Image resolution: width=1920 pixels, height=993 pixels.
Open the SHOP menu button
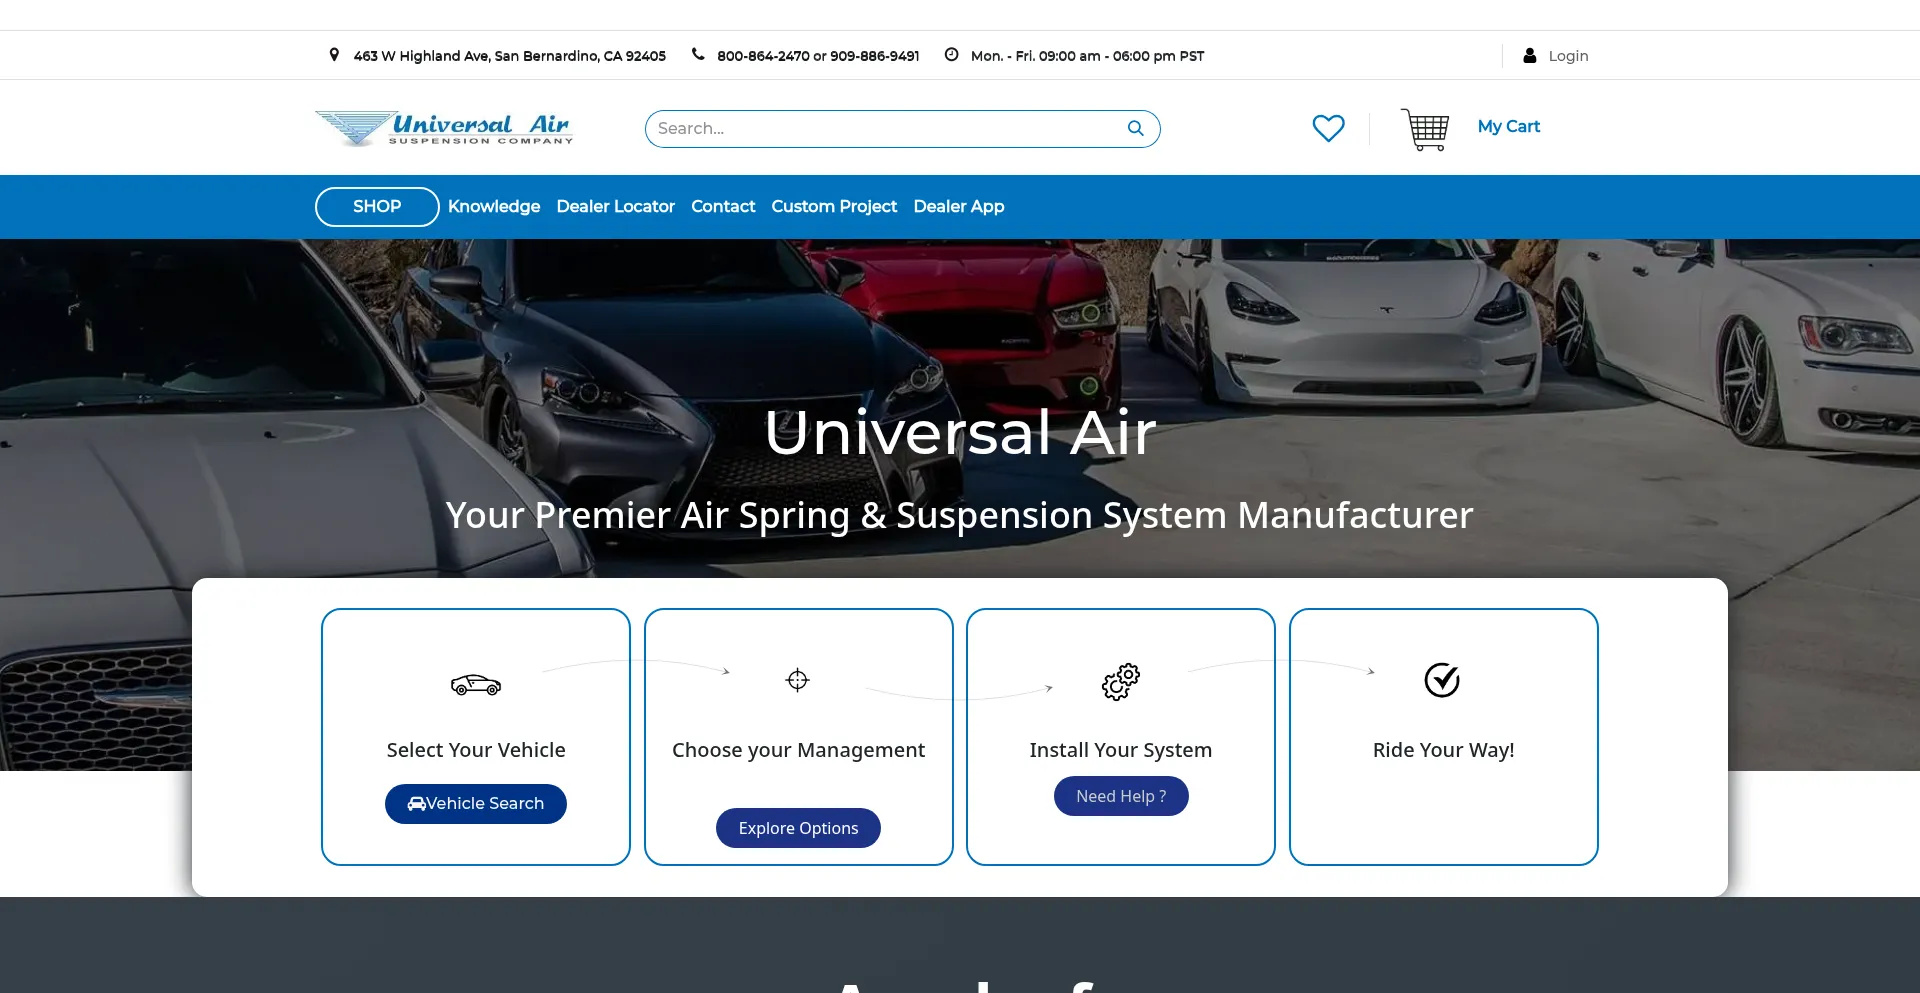(377, 207)
